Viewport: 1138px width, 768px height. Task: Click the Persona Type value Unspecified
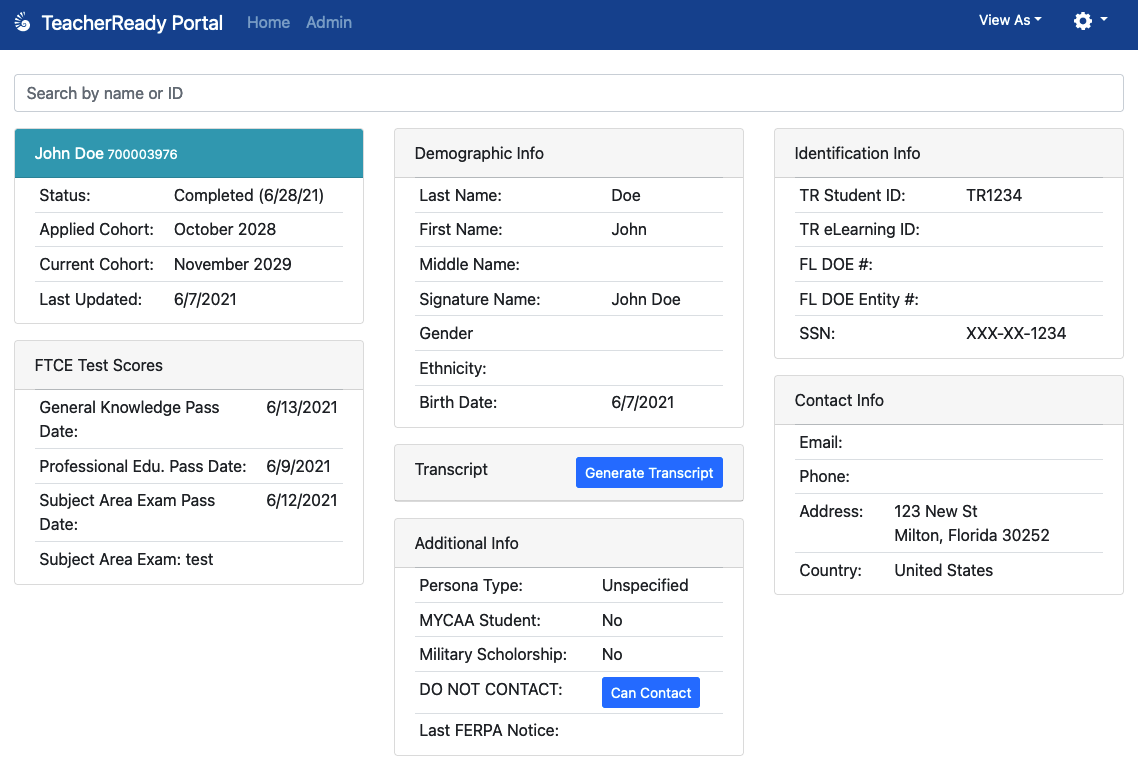[645, 585]
